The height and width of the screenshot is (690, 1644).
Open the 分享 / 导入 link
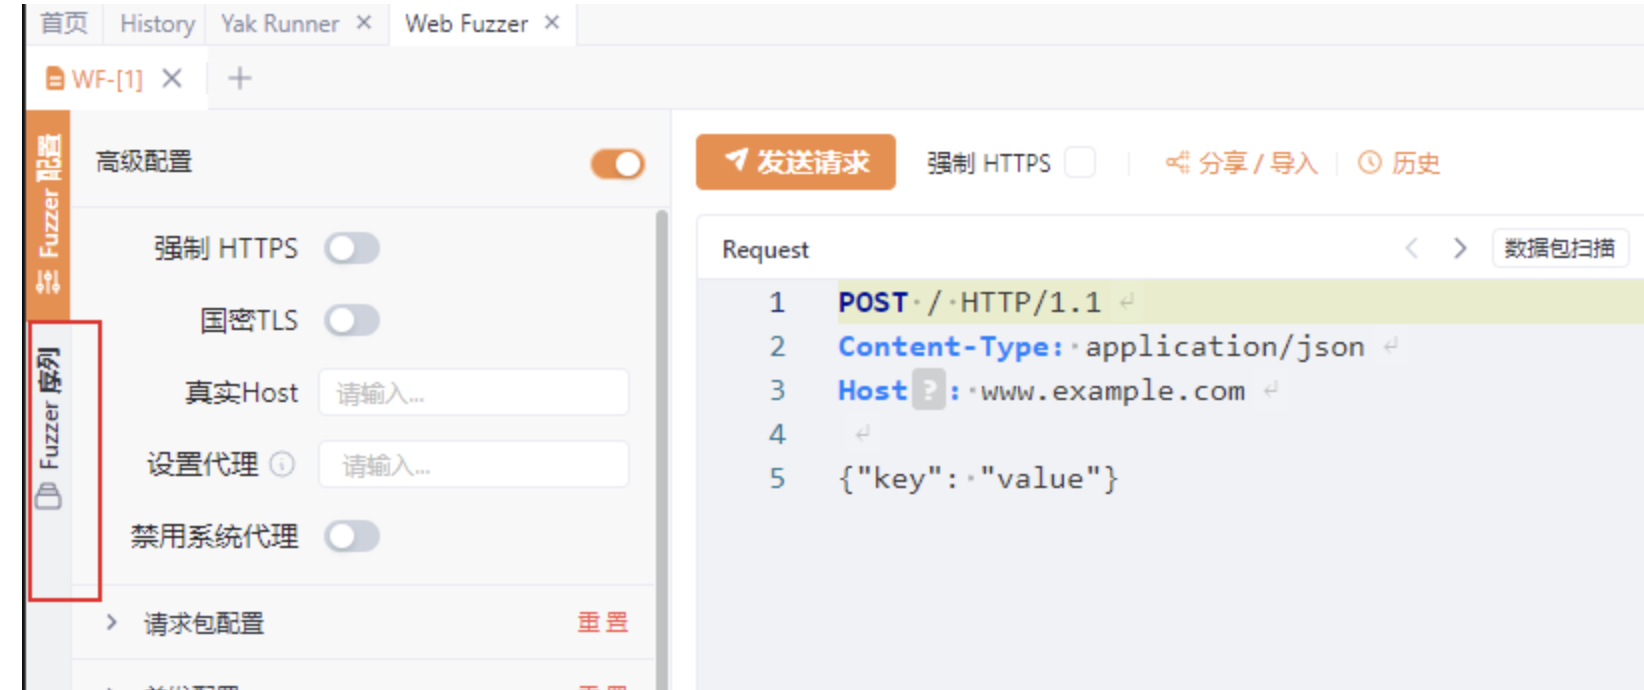(1242, 163)
